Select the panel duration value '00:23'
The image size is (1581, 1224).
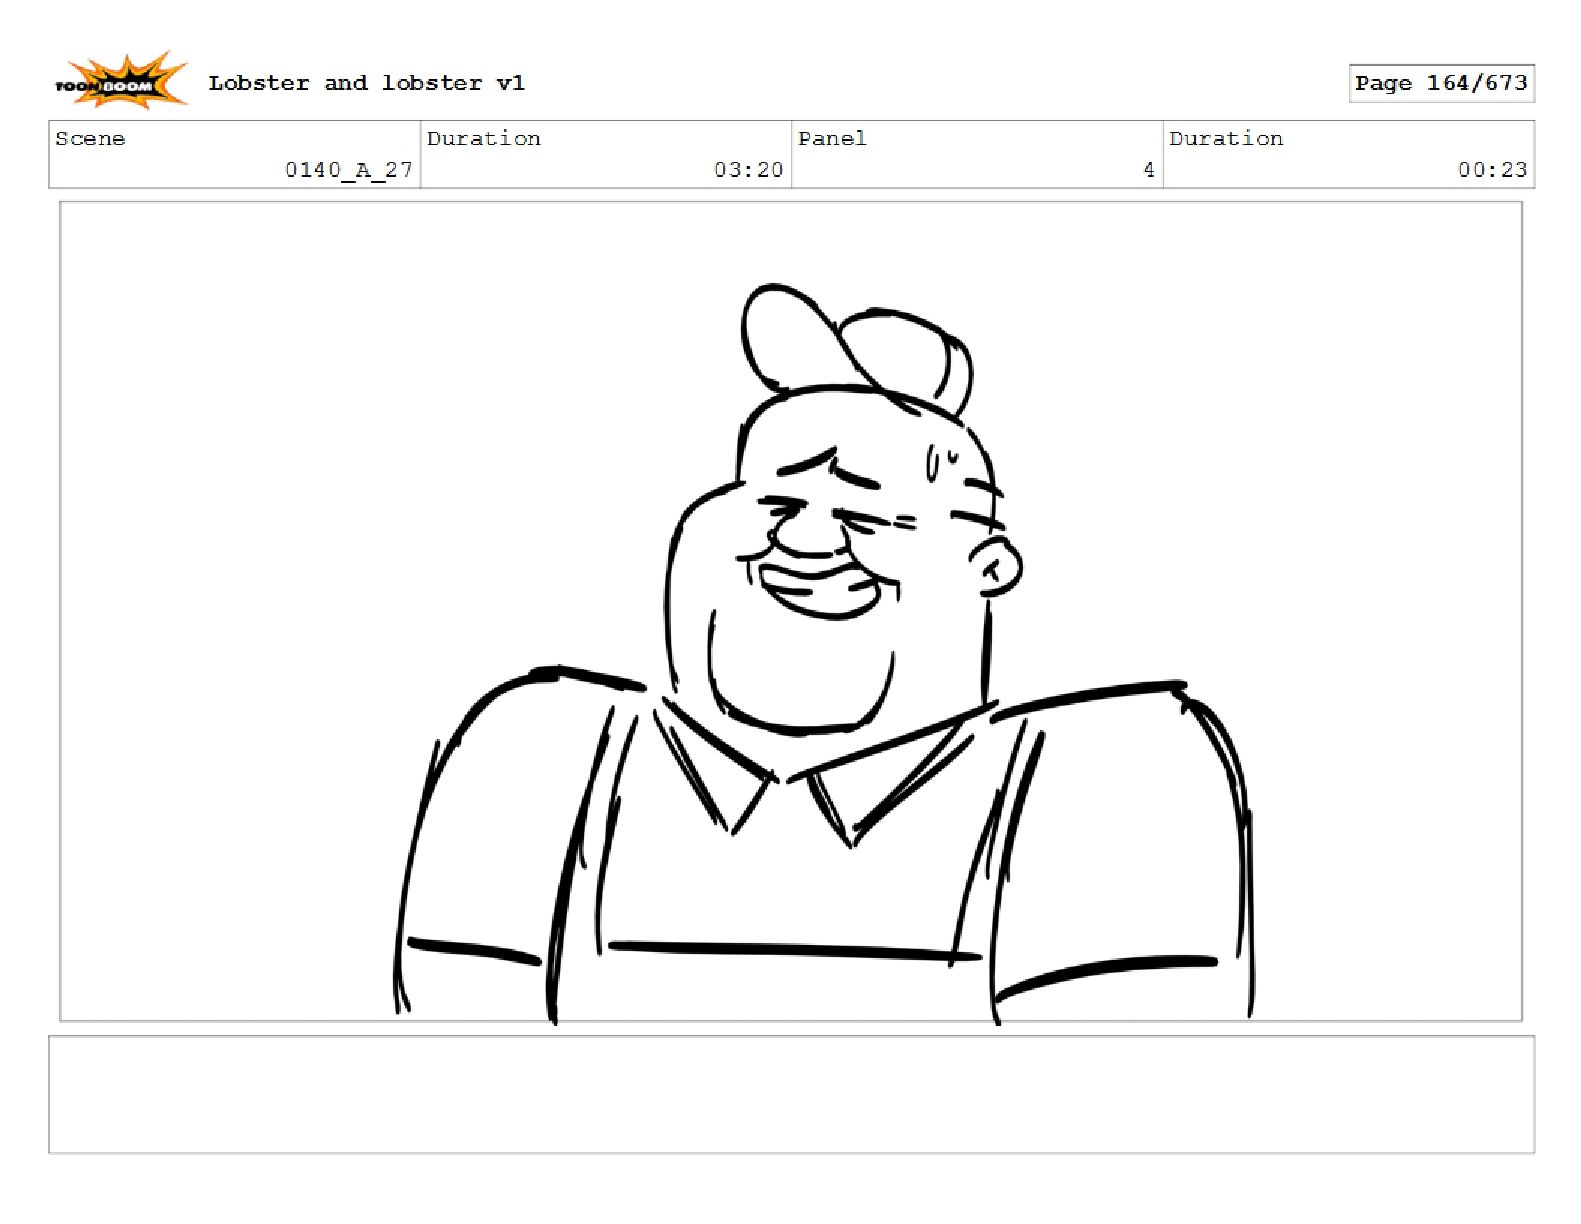(1492, 170)
